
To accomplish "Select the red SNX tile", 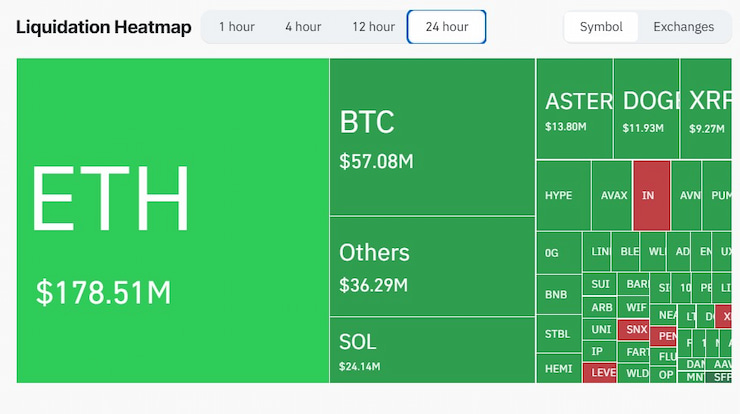I will coord(634,330).
